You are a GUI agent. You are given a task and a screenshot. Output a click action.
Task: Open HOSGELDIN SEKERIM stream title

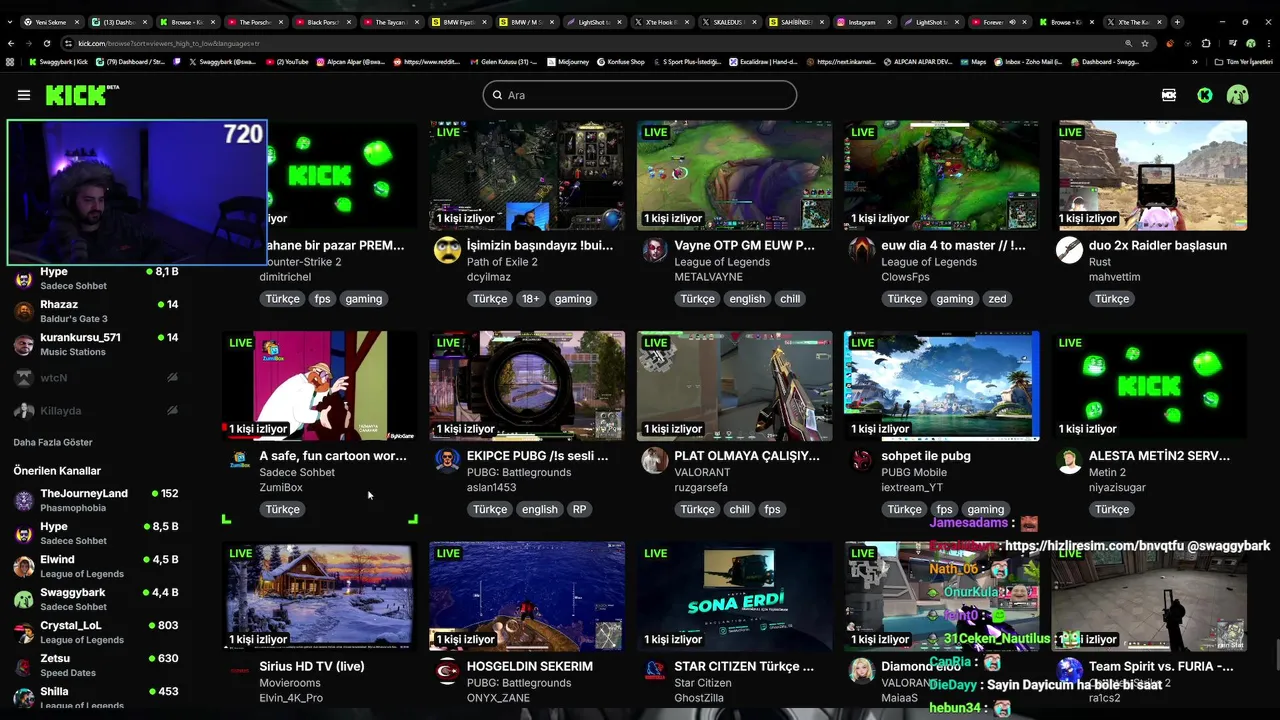(530, 666)
